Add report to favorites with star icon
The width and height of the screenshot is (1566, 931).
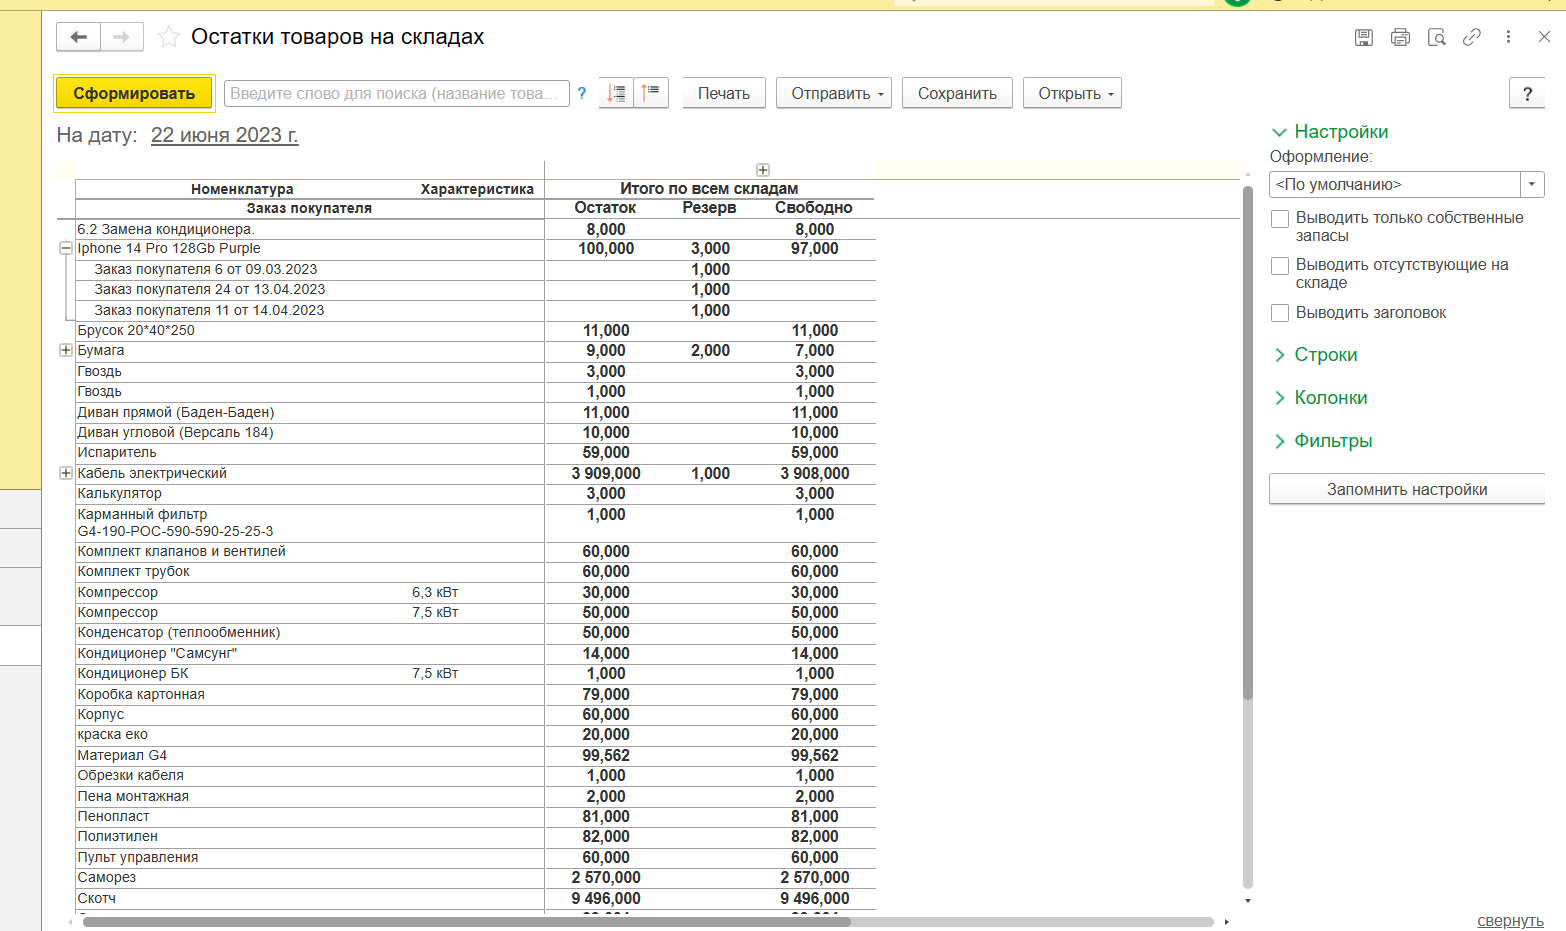169,37
